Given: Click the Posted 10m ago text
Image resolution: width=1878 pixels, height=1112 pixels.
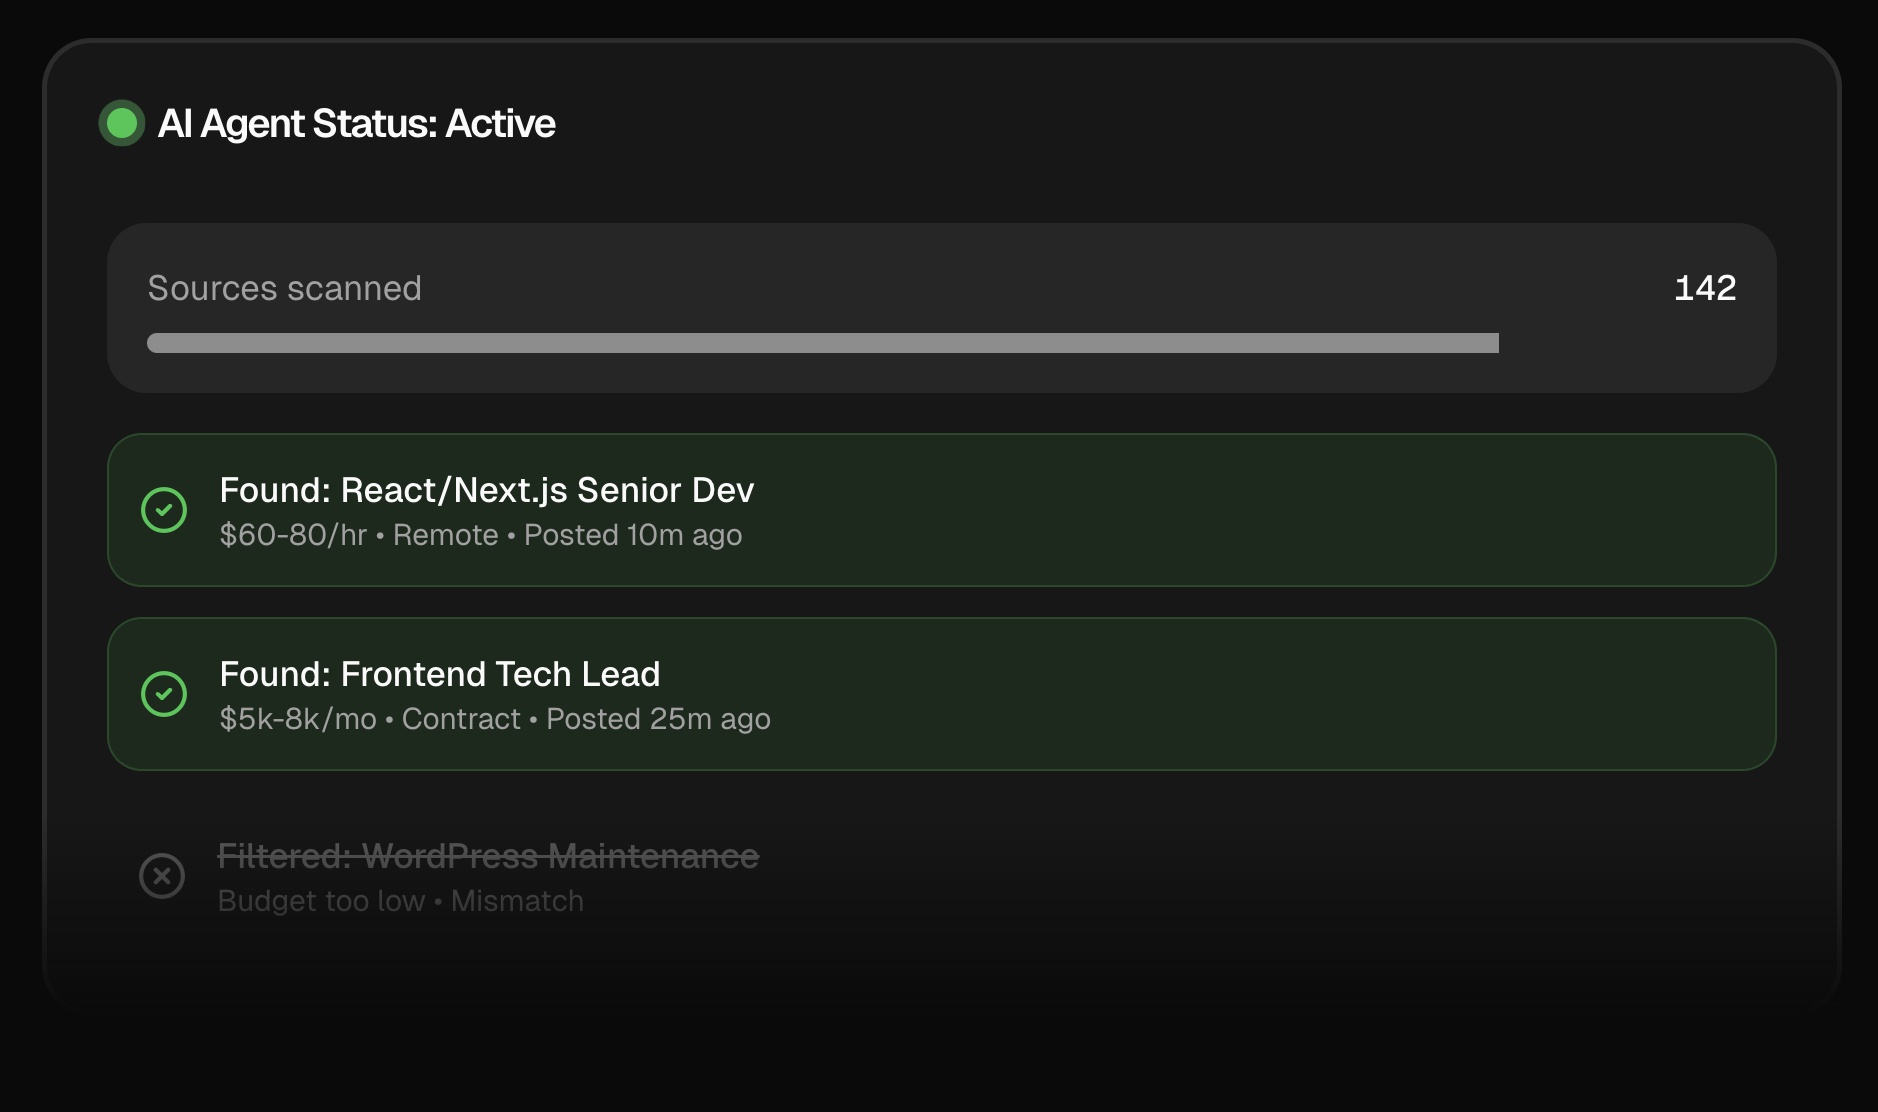Looking at the screenshot, I should tap(633, 535).
